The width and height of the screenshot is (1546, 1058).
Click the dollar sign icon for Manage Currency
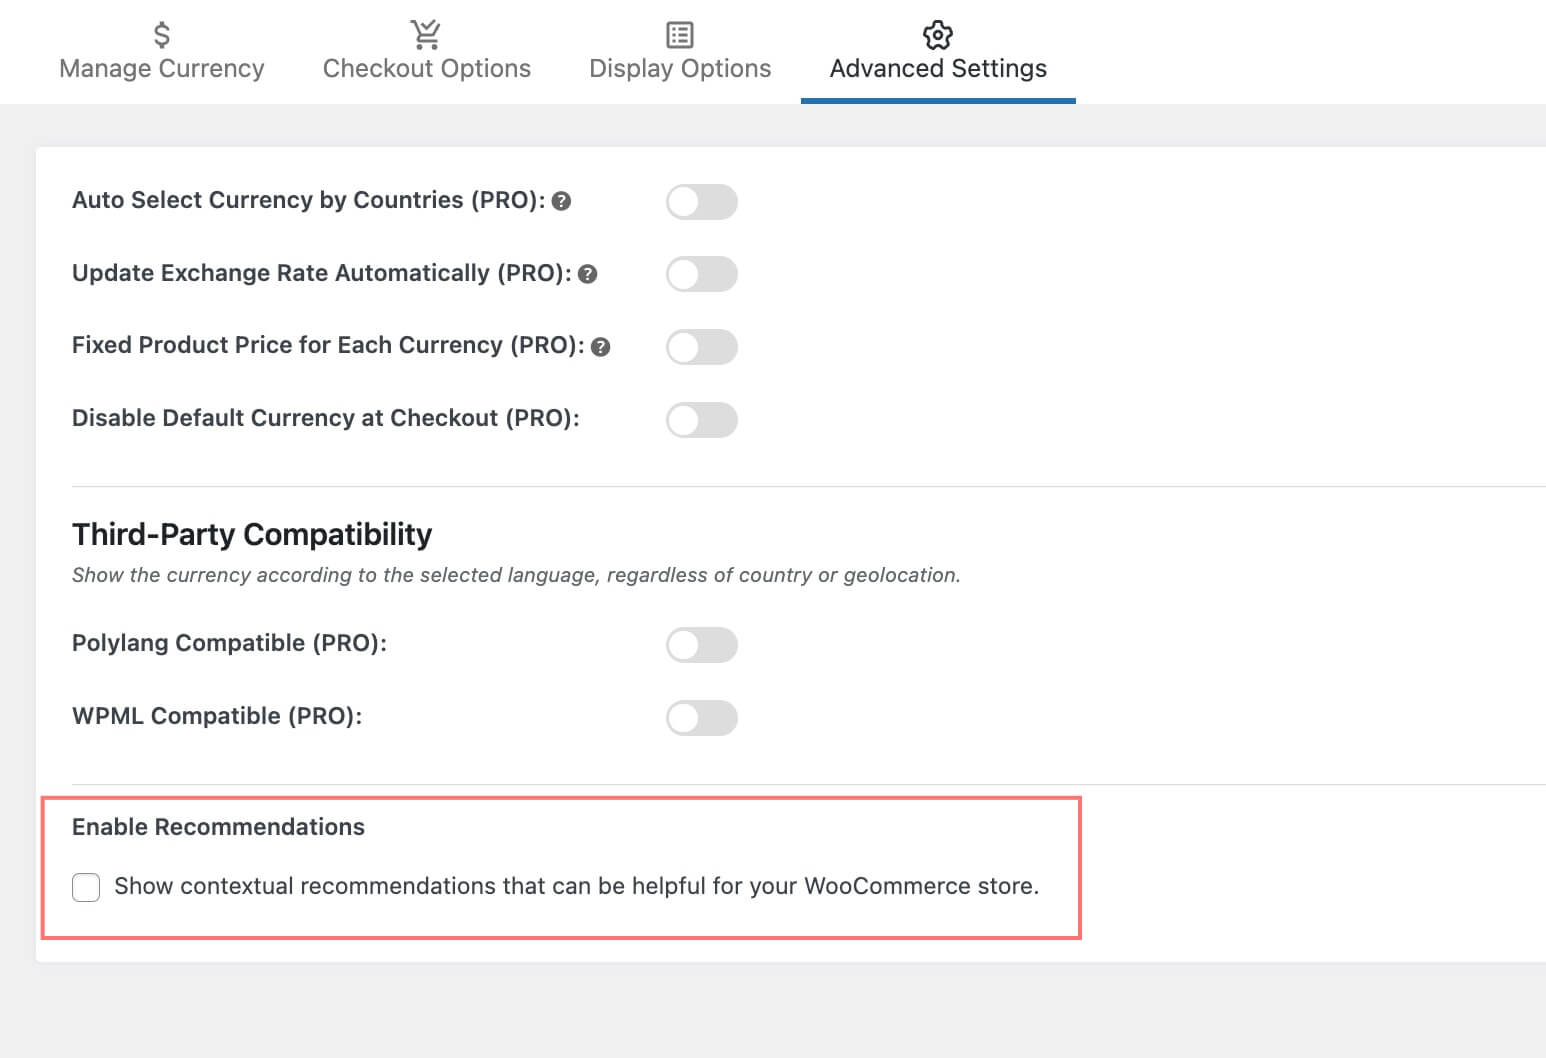coord(161,35)
